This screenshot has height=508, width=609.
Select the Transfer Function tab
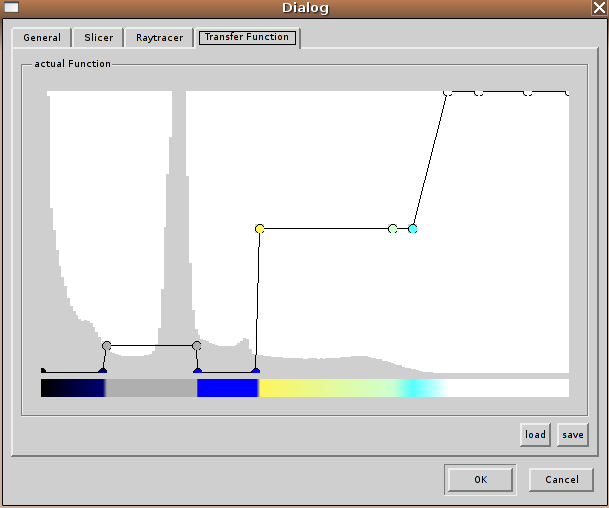pyautogui.click(x=246, y=38)
